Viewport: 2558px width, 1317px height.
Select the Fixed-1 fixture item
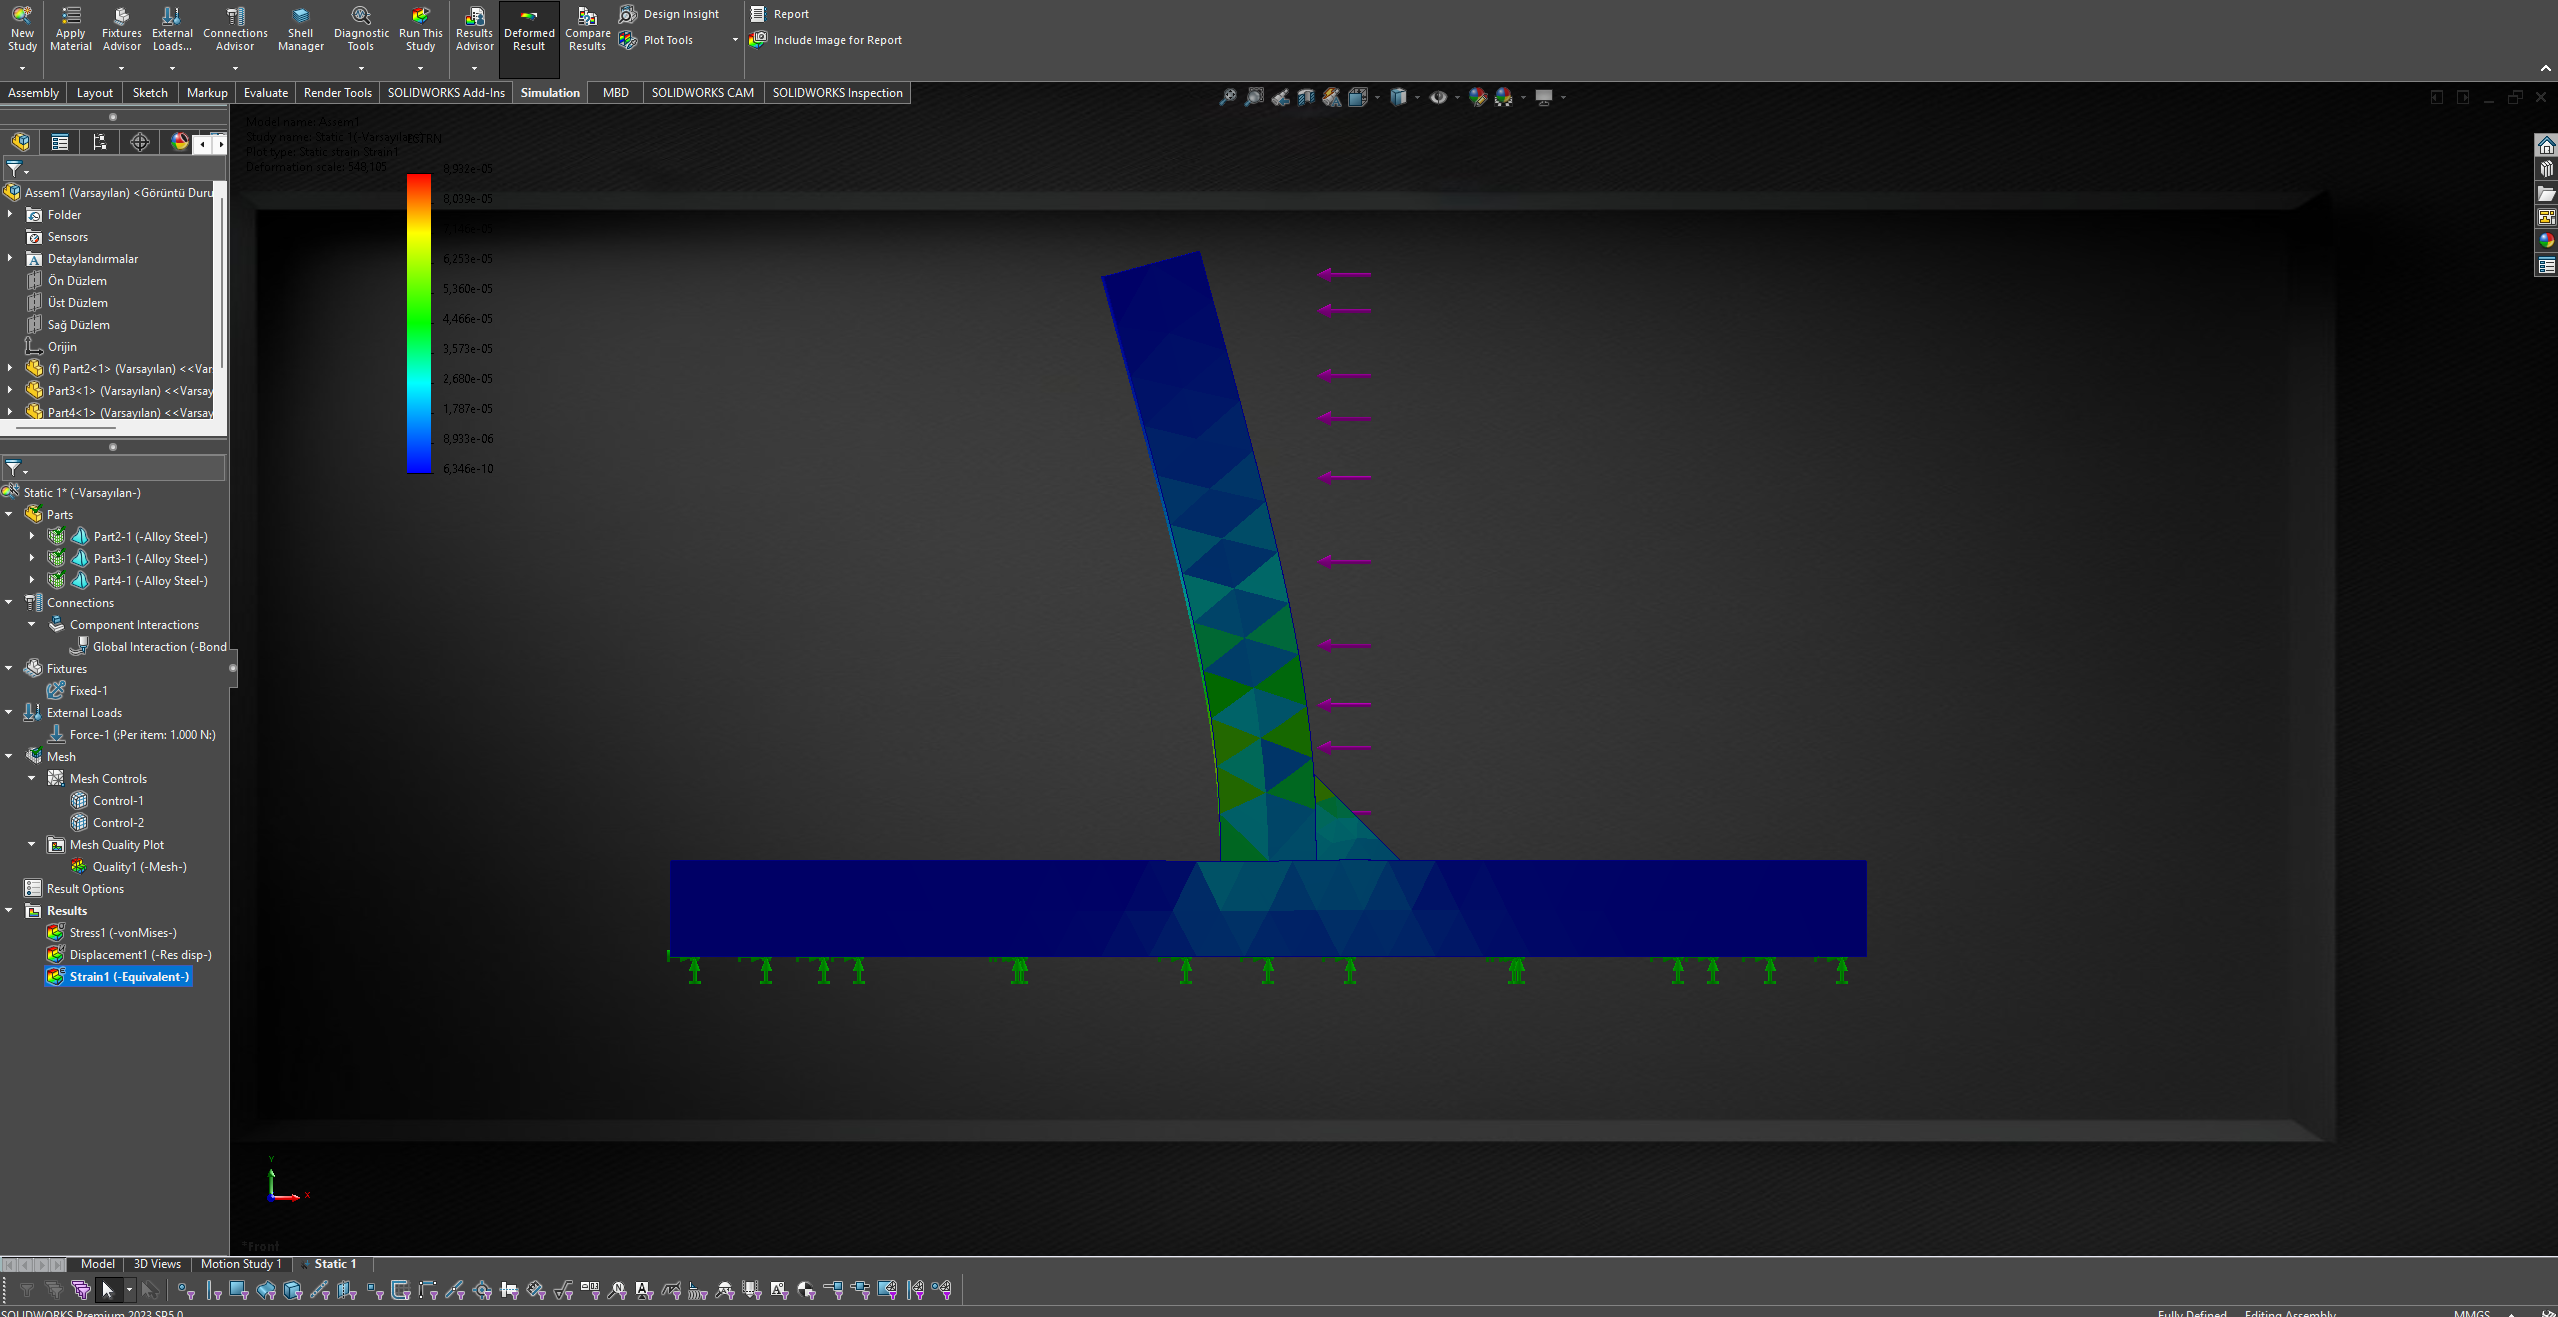[x=88, y=691]
